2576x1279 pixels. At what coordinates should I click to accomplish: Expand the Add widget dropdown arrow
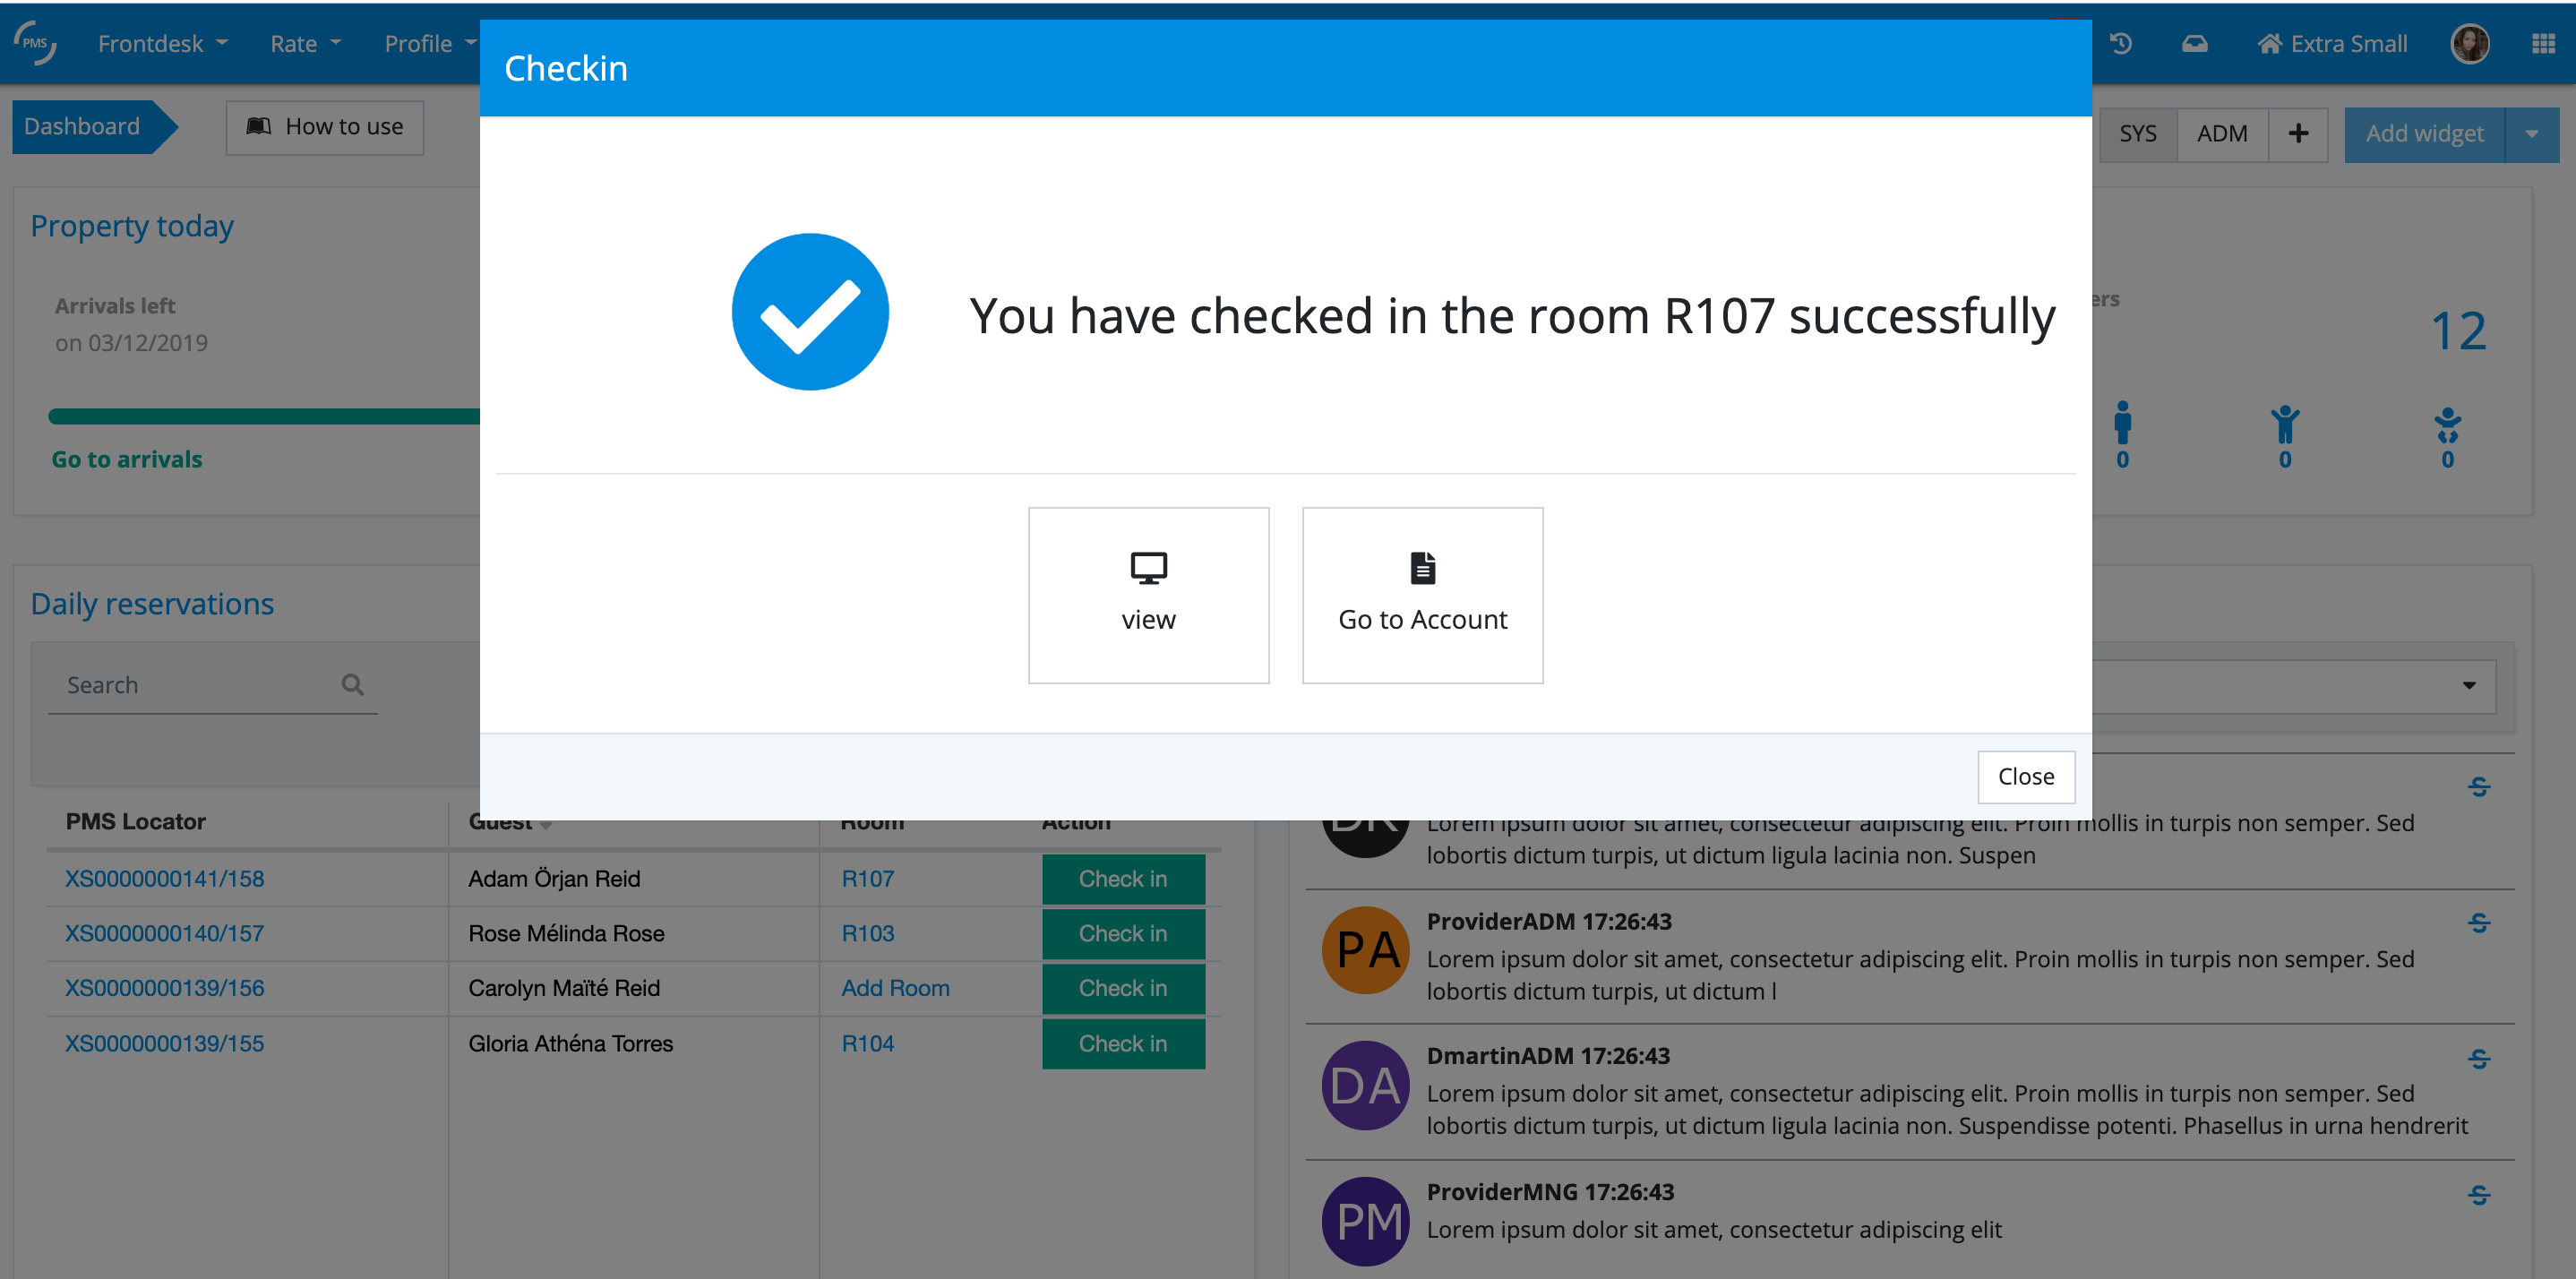2531,134
